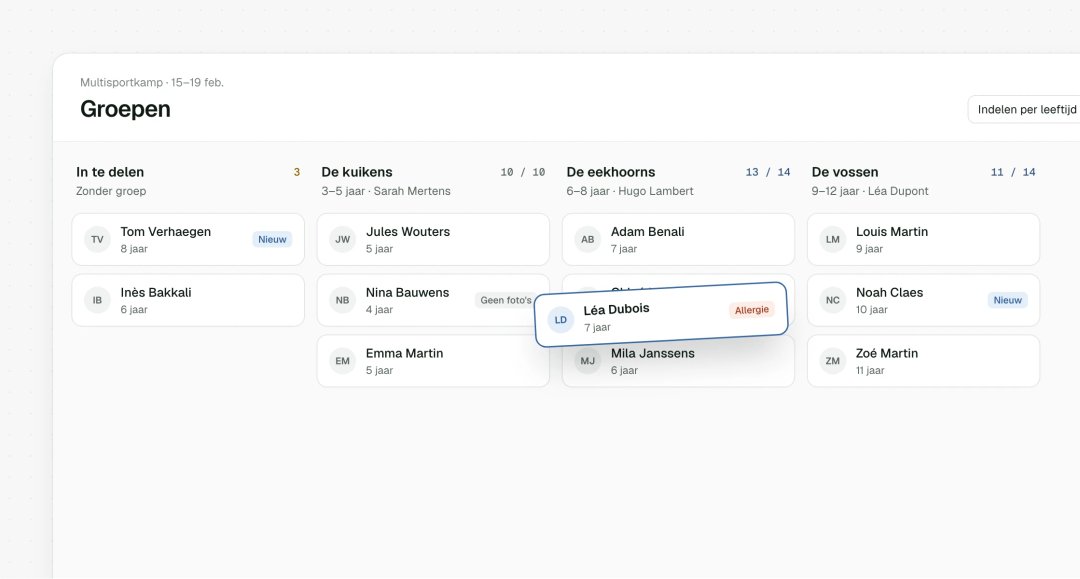The height and width of the screenshot is (579, 1080).
Task: Click the Allergie tag on Léa Dubois
Action: tap(751, 310)
